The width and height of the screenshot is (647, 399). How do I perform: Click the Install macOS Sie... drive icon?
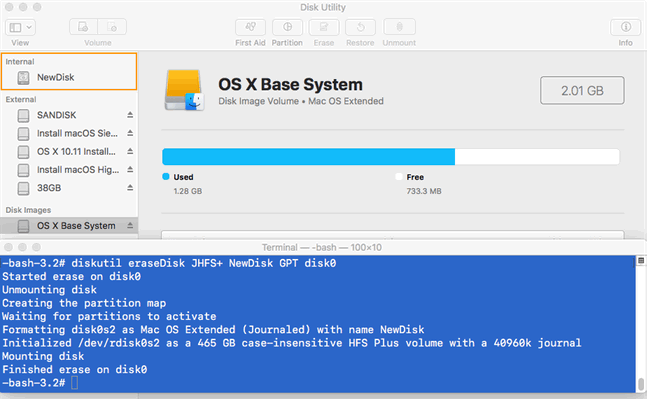pyautogui.click(x=24, y=134)
